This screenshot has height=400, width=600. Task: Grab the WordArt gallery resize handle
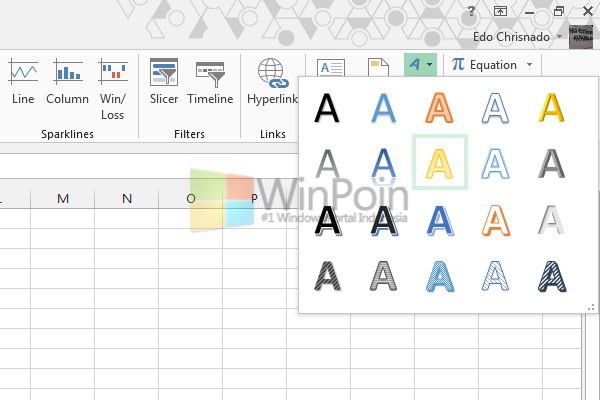pos(591,307)
